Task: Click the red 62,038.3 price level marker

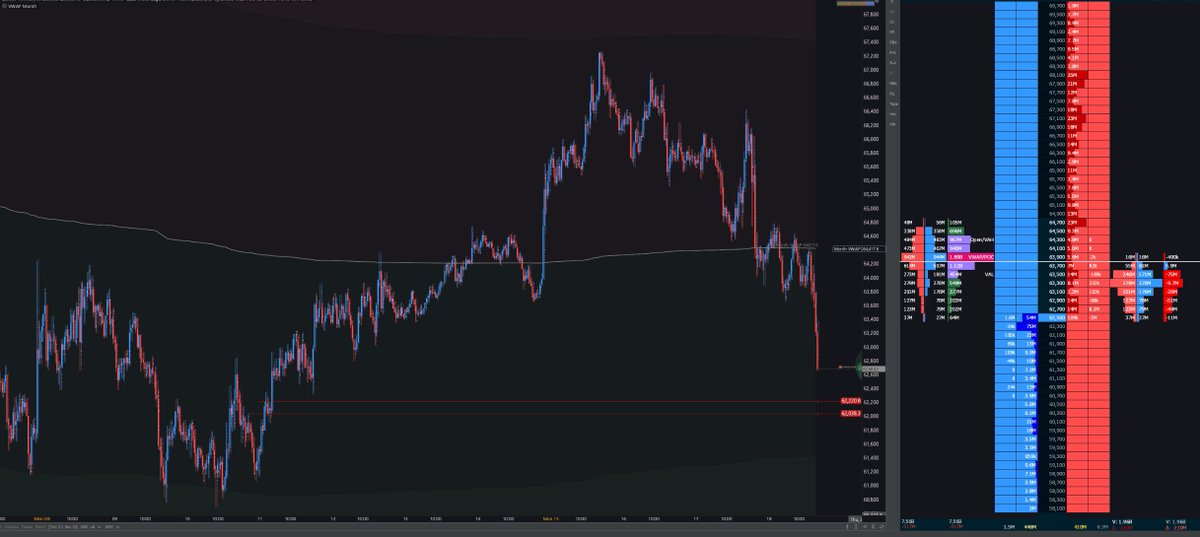Action: [x=851, y=413]
